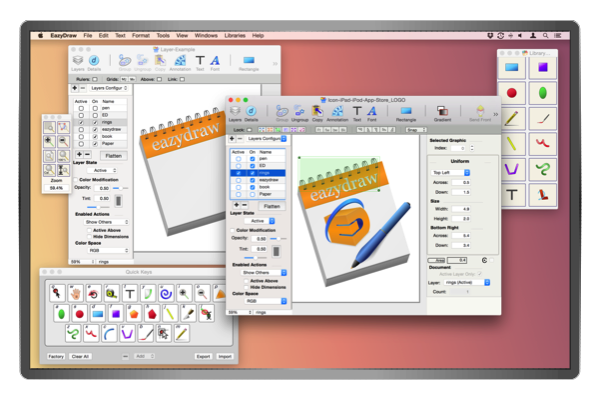600x400 pixels.
Task: Choose the zoom-out magnifier in Quick Keys
Action: click(x=202, y=294)
